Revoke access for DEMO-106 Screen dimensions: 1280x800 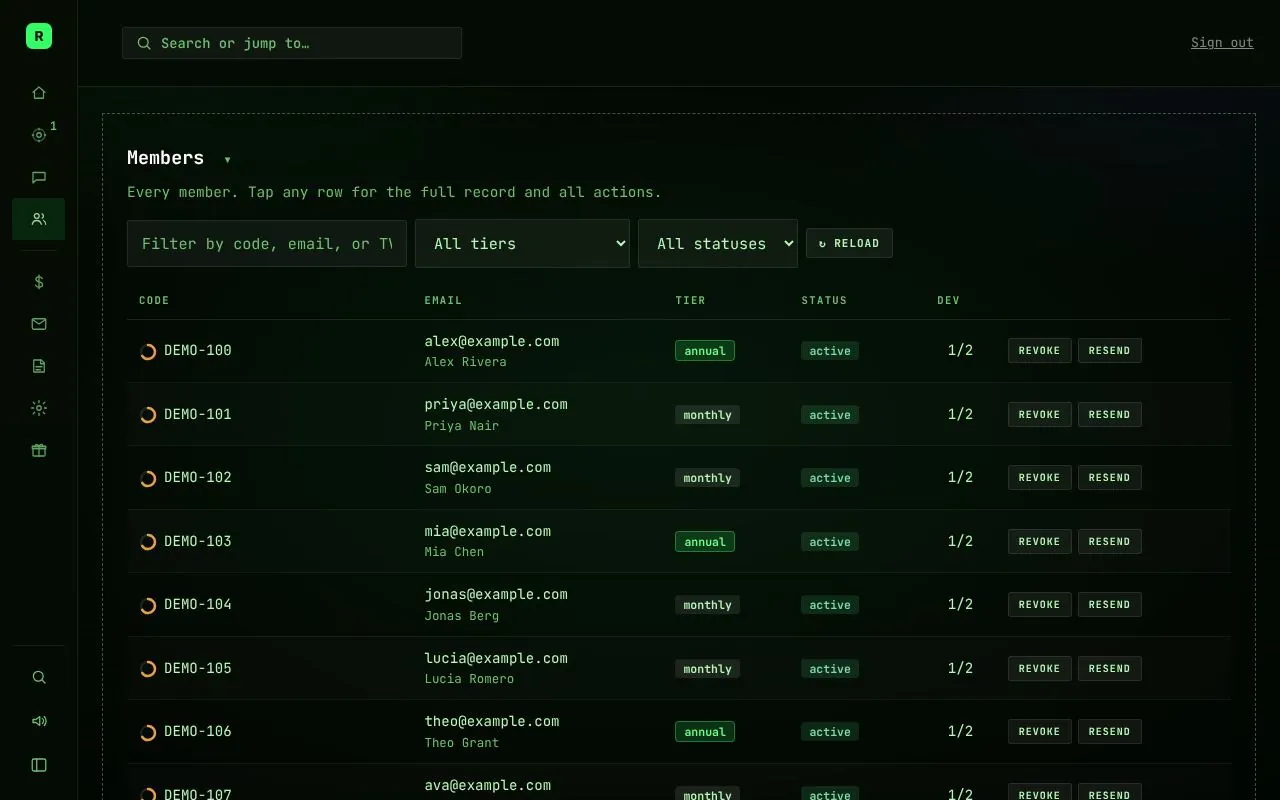1039,731
